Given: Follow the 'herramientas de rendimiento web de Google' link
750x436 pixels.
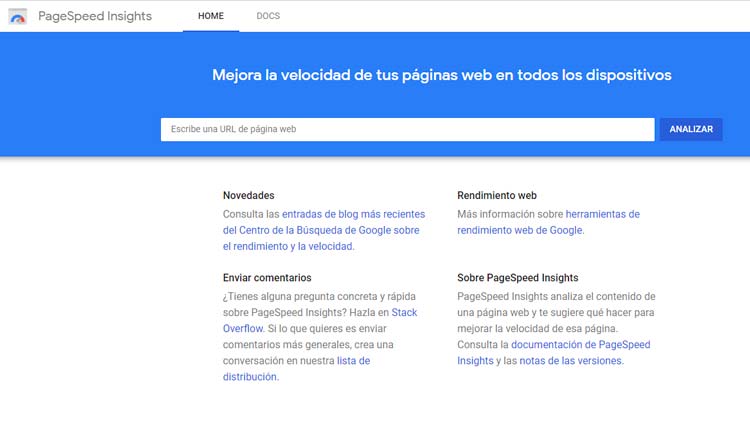Looking at the screenshot, I should (x=548, y=222).
